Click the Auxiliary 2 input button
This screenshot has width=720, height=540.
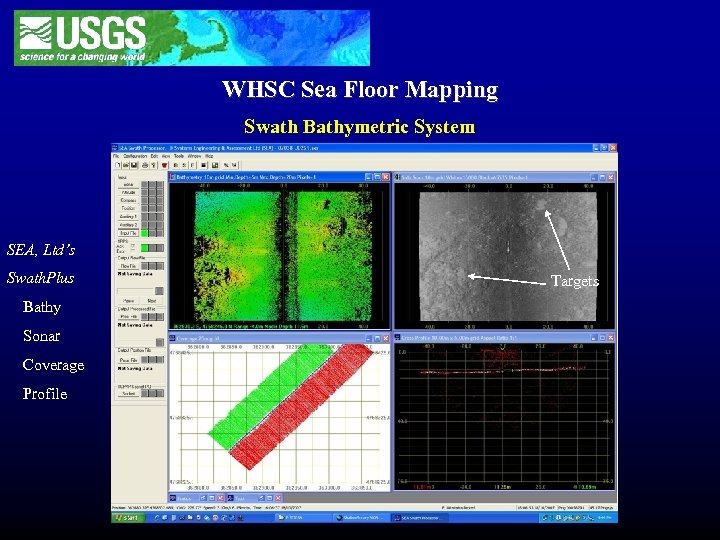point(128,225)
